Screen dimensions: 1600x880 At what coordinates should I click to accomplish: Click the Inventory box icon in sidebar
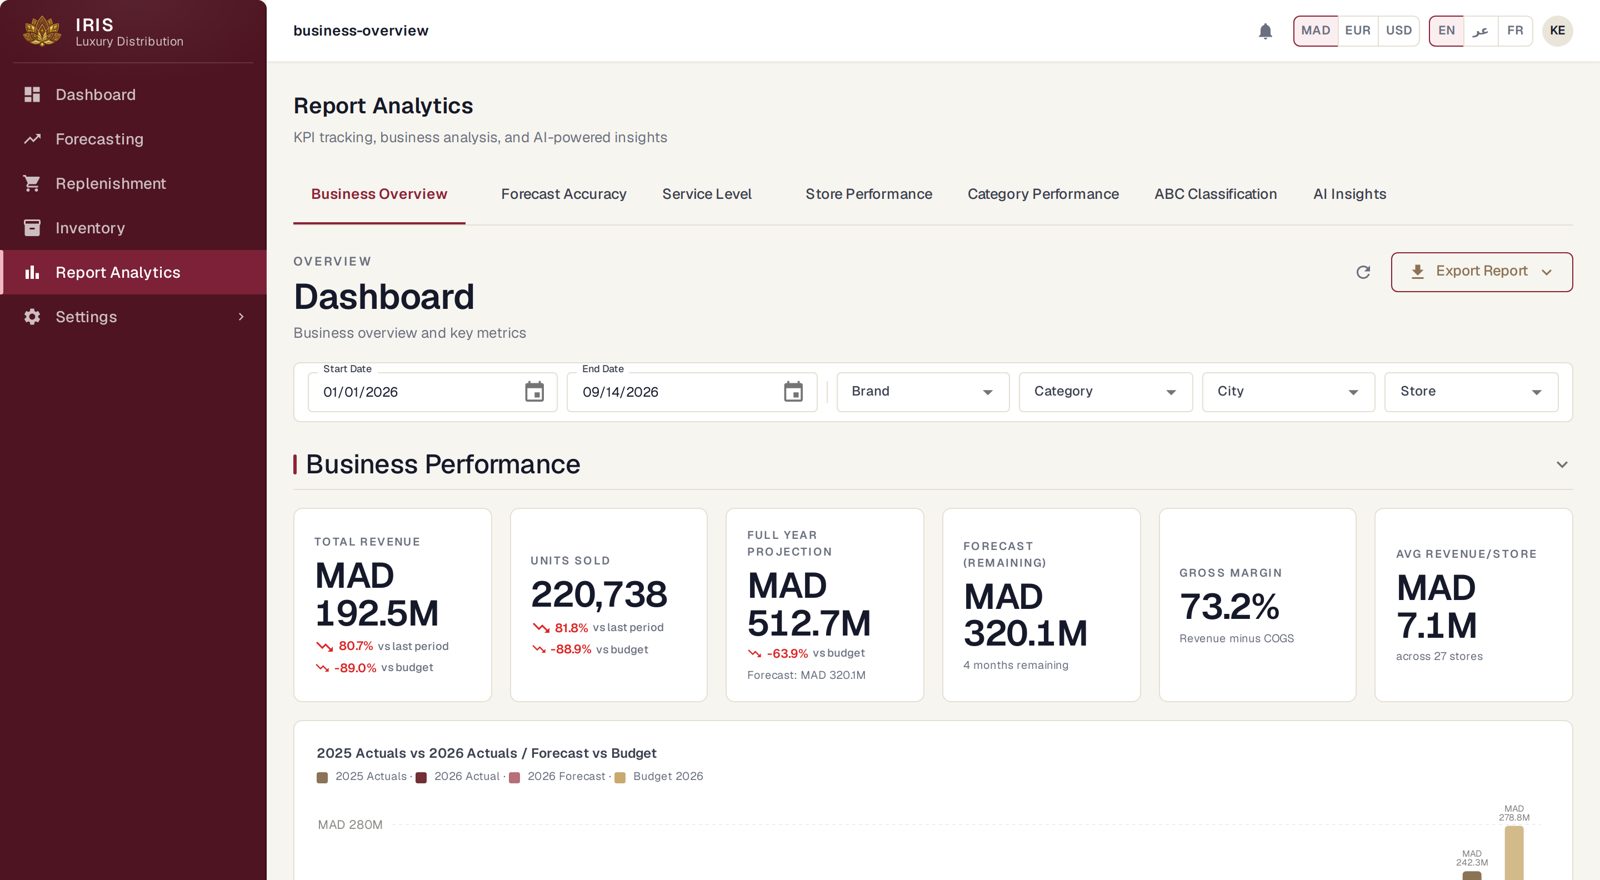pyautogui.click(x=32, y=228)
